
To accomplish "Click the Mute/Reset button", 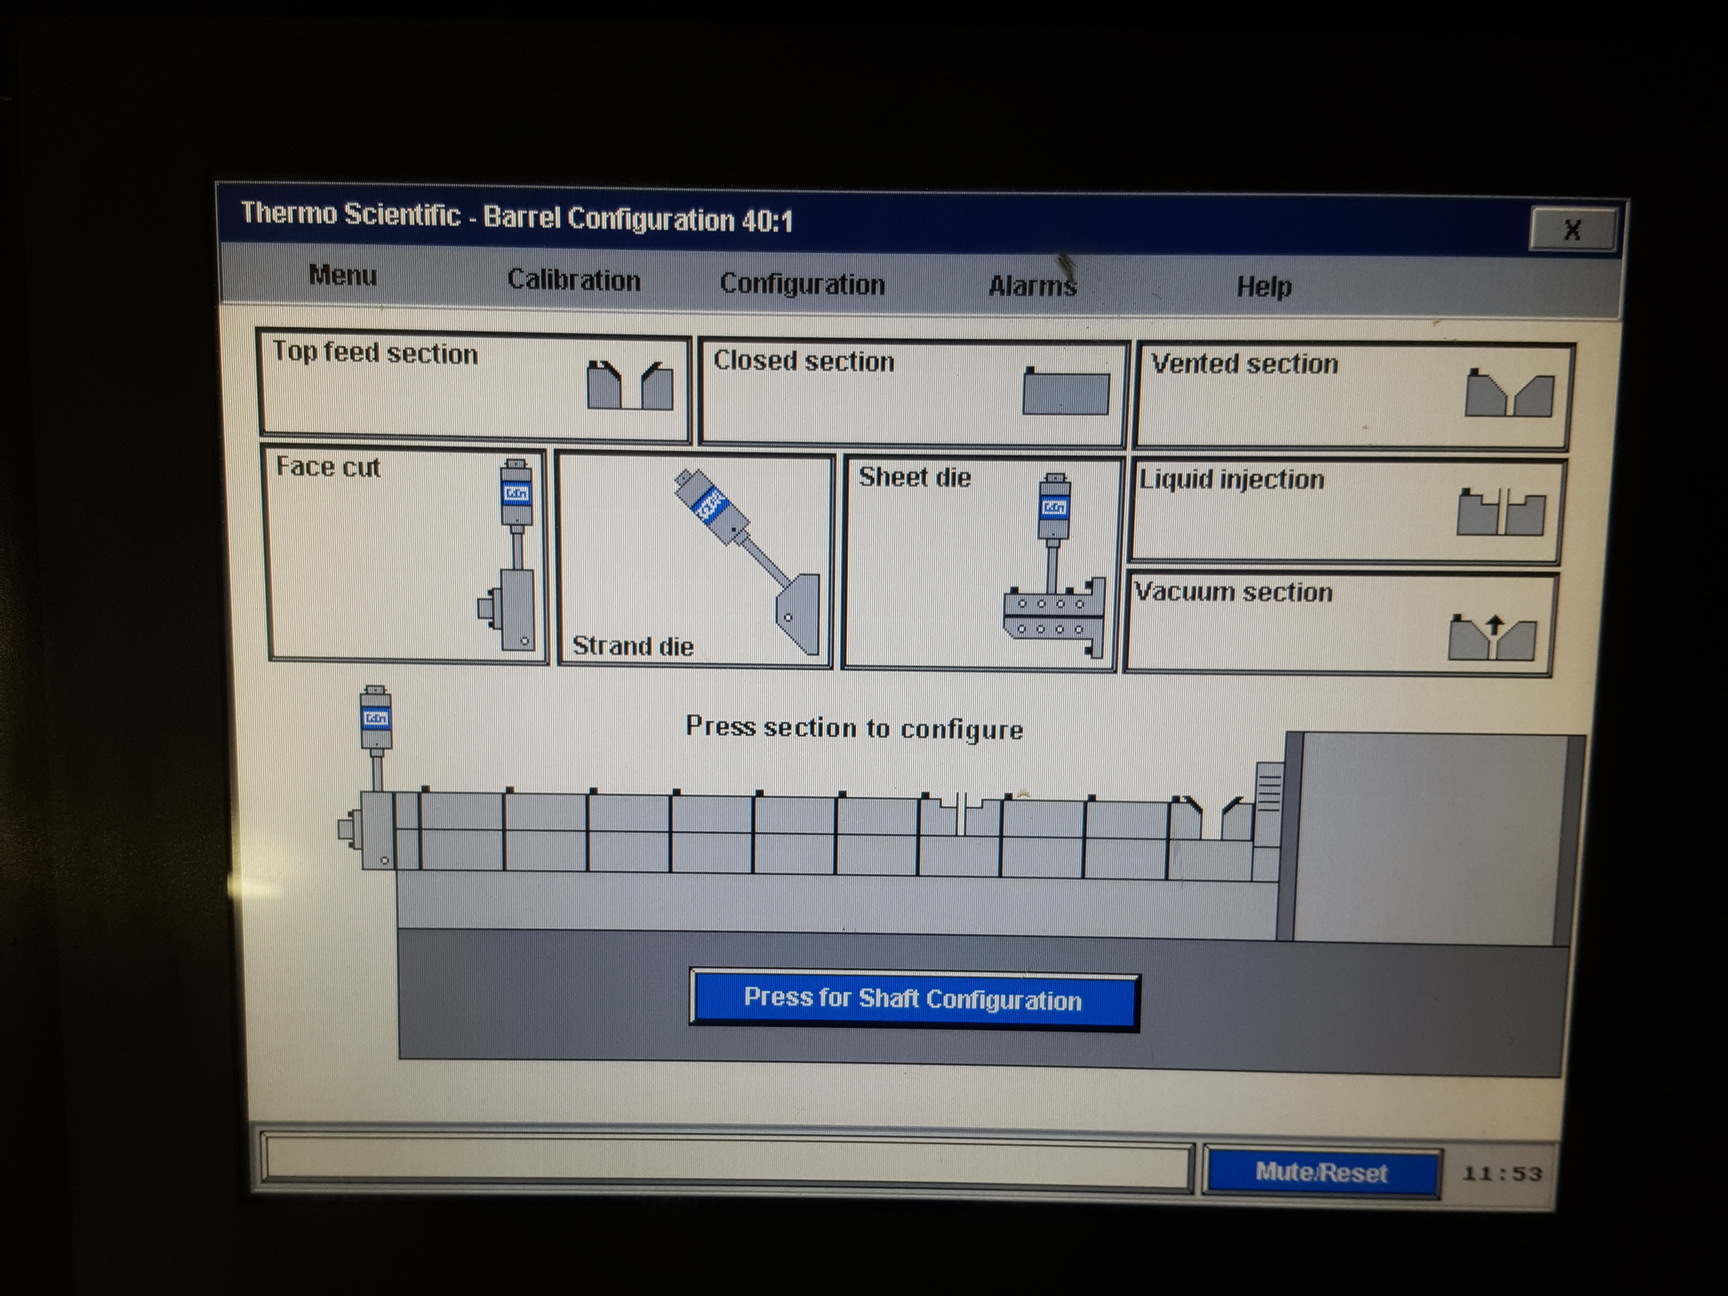I will [x=1321, y=1172].
